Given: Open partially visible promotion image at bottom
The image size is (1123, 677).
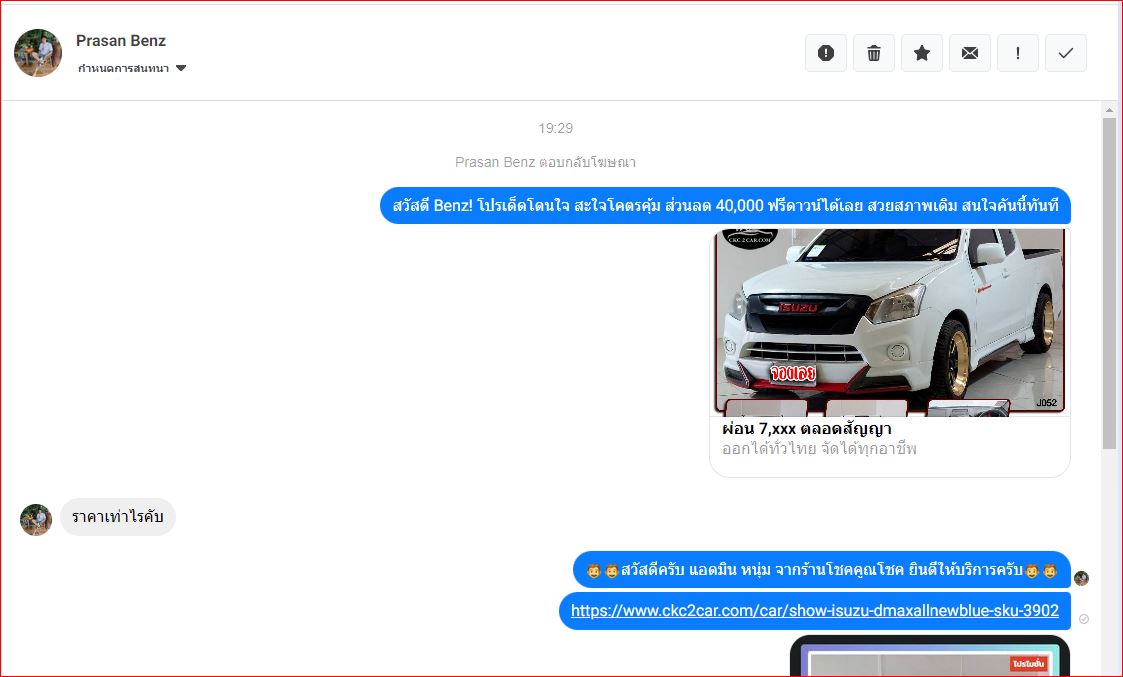Looking at the screenshot, I should (930, 656).
